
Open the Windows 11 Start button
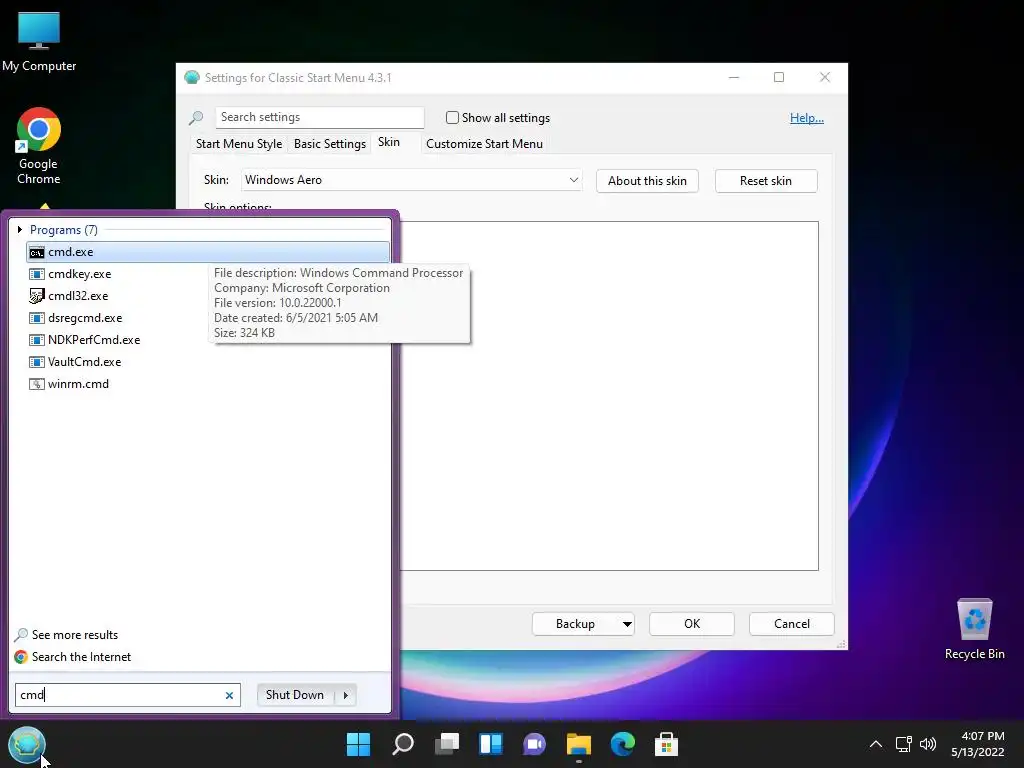pyautogui.click(x=358, y=744)
